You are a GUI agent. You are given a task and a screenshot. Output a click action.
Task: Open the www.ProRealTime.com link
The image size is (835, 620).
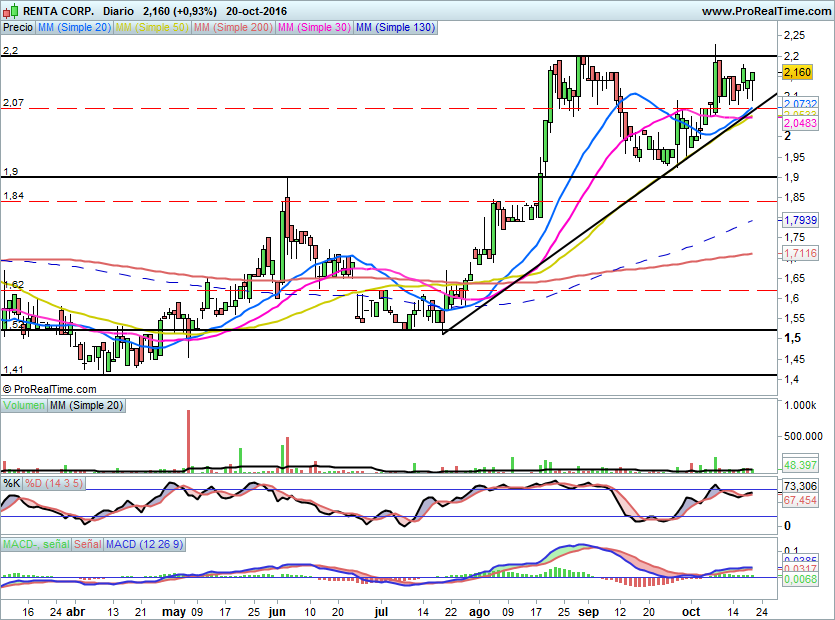click(x=765, y=10)
